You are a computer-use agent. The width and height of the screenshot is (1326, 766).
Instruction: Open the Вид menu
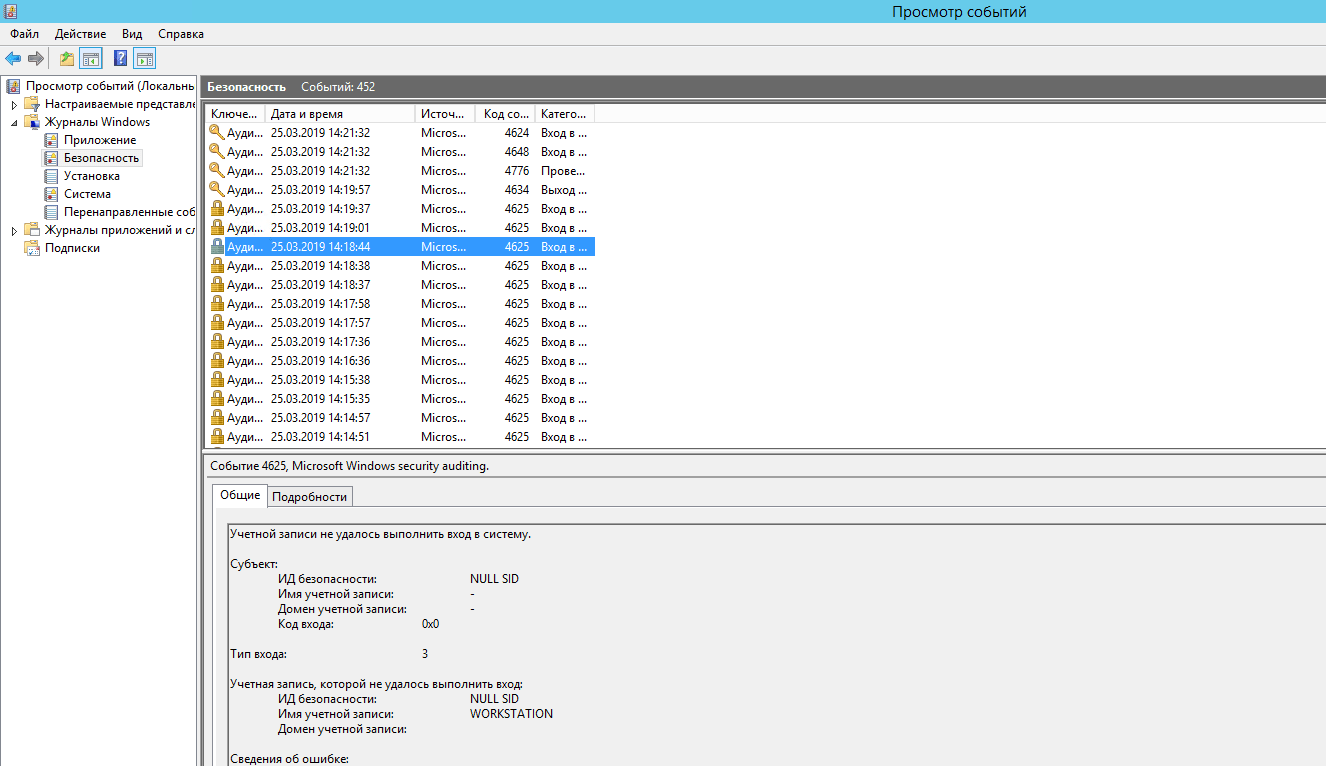point(132,34)
